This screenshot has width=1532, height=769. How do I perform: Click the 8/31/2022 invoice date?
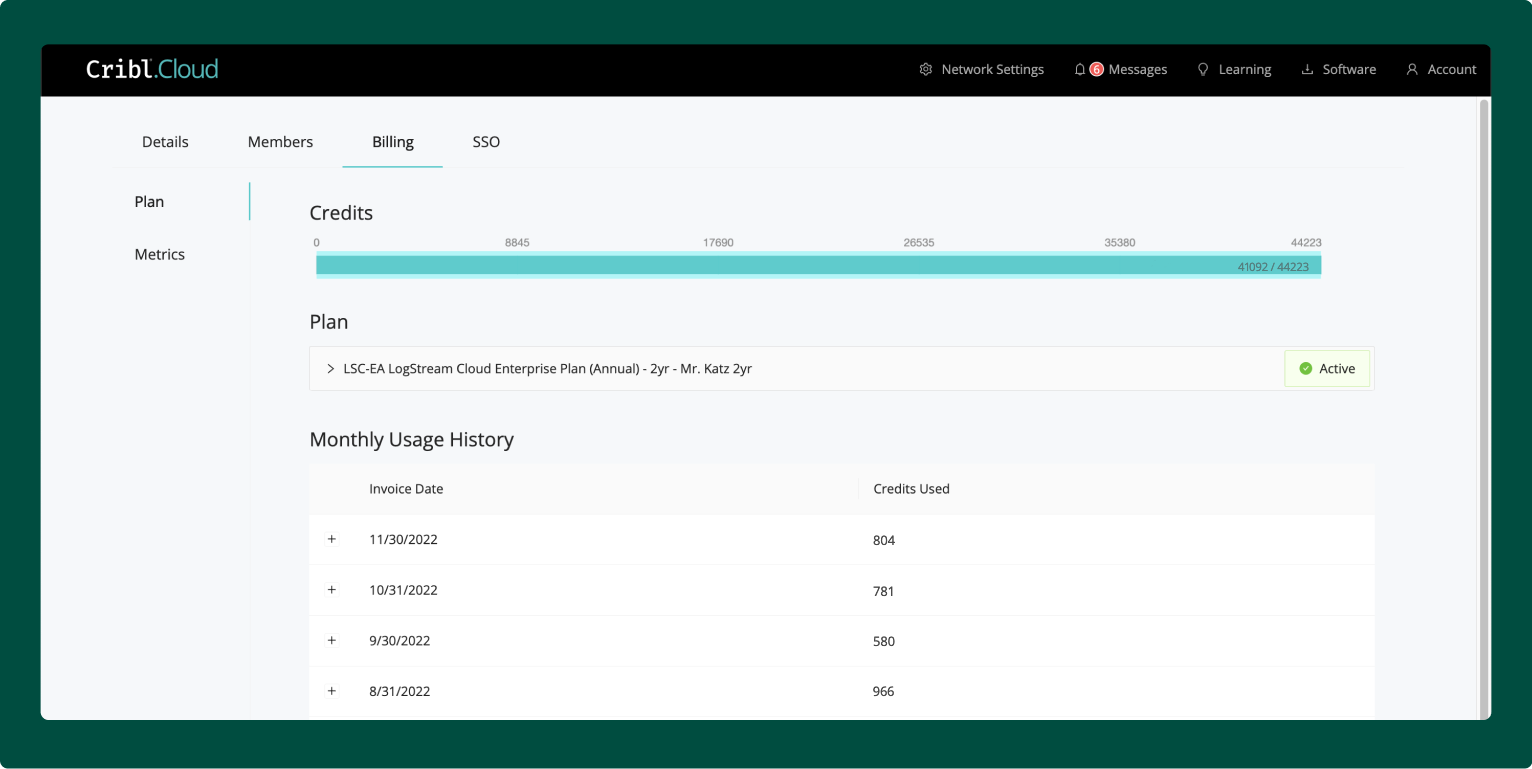click(x=399, y=691)
